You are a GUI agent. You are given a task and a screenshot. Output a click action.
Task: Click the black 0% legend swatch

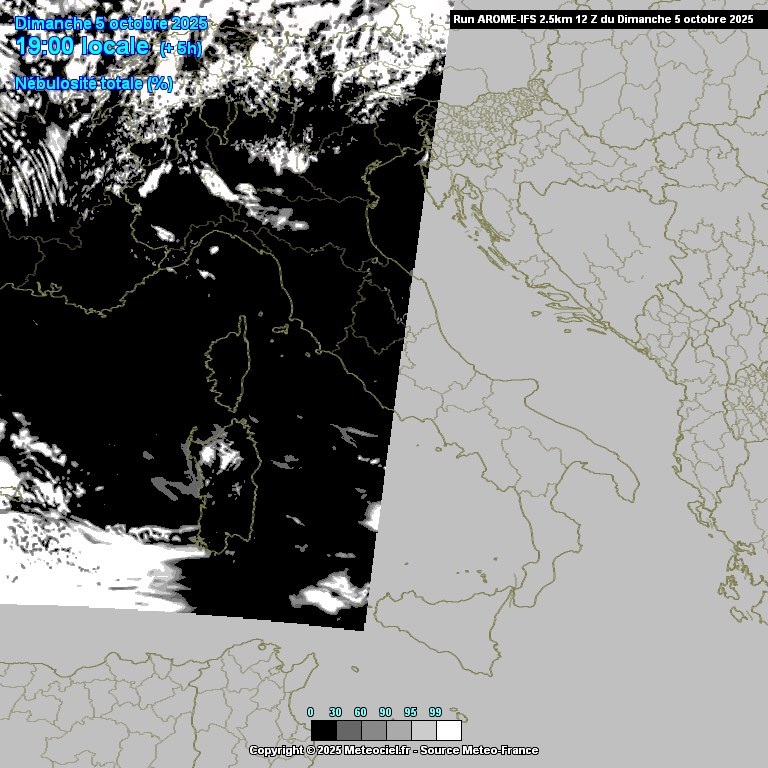pos(324,730)
